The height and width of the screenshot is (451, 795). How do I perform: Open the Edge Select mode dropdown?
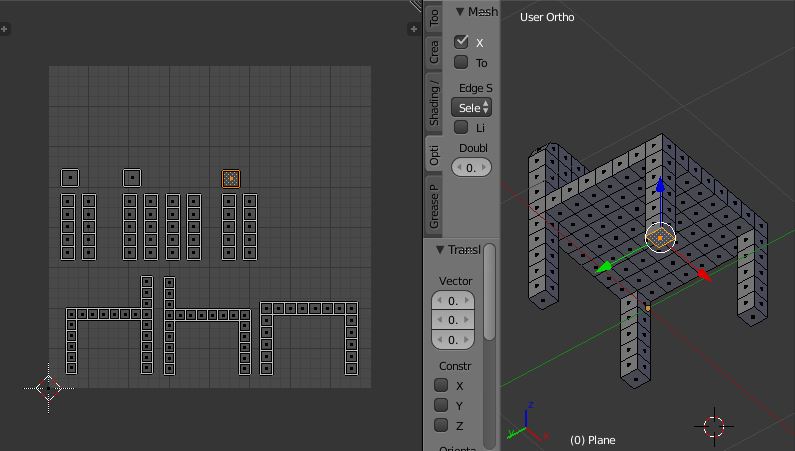[x=472, y=107]
